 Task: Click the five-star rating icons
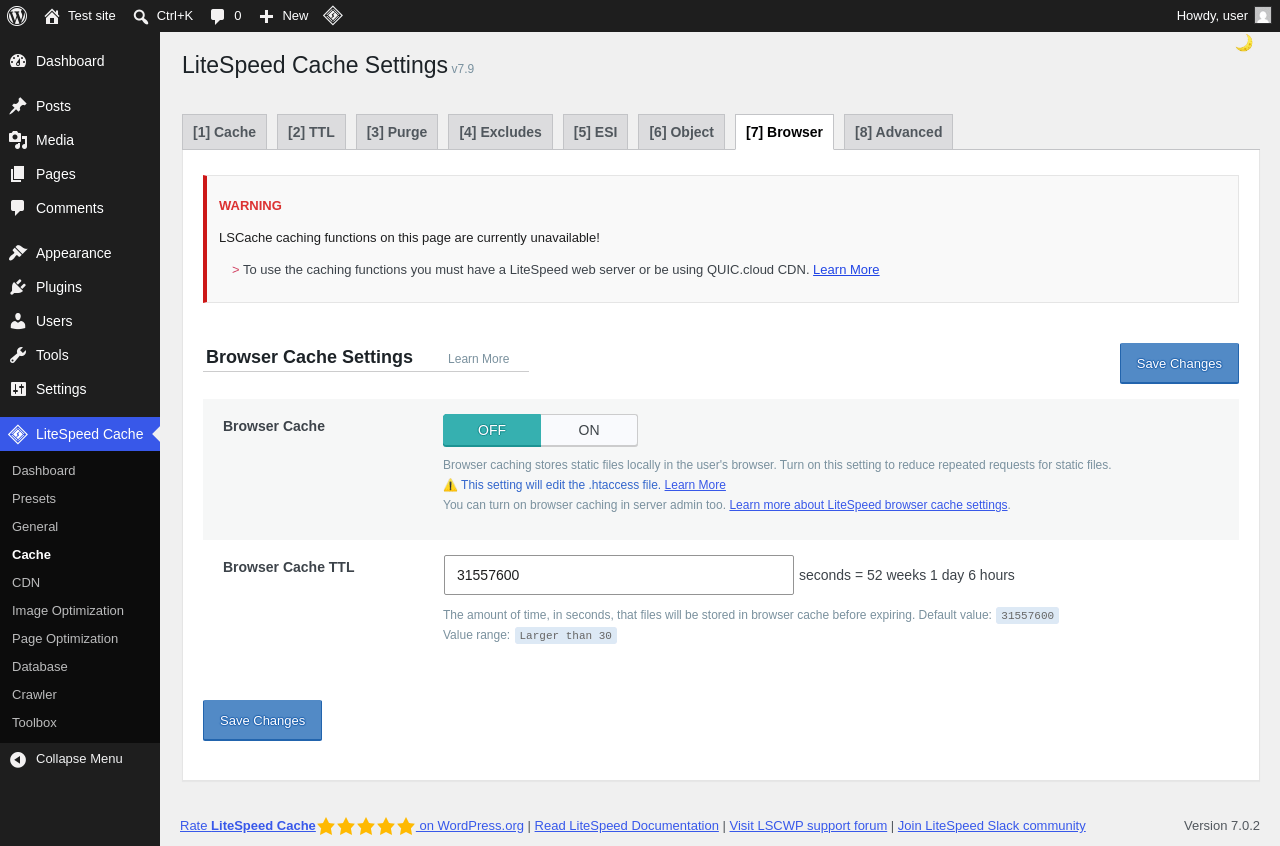point(366,826)
